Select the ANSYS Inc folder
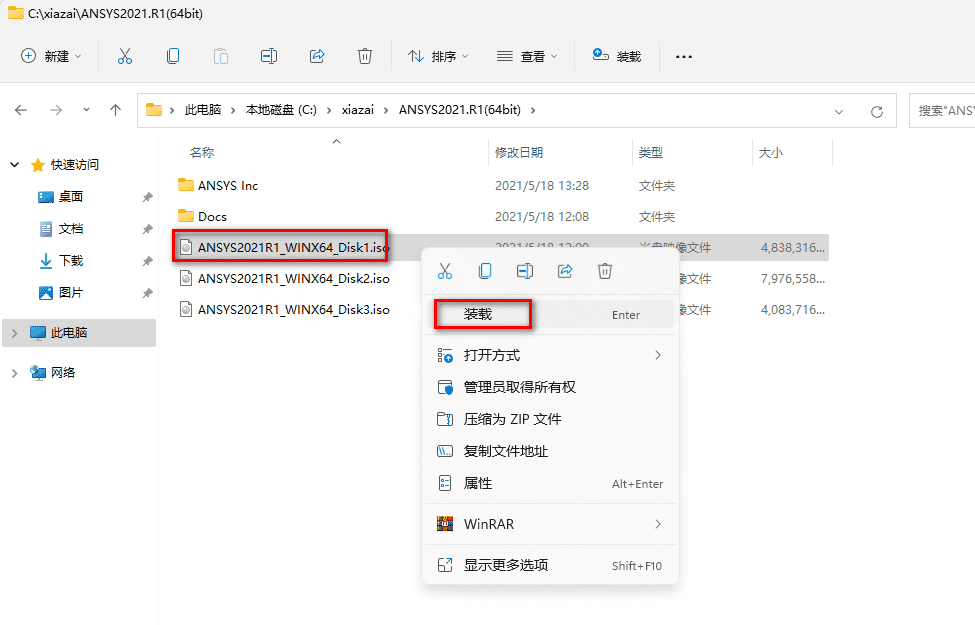The image size is (975, 625). point(227,186)
